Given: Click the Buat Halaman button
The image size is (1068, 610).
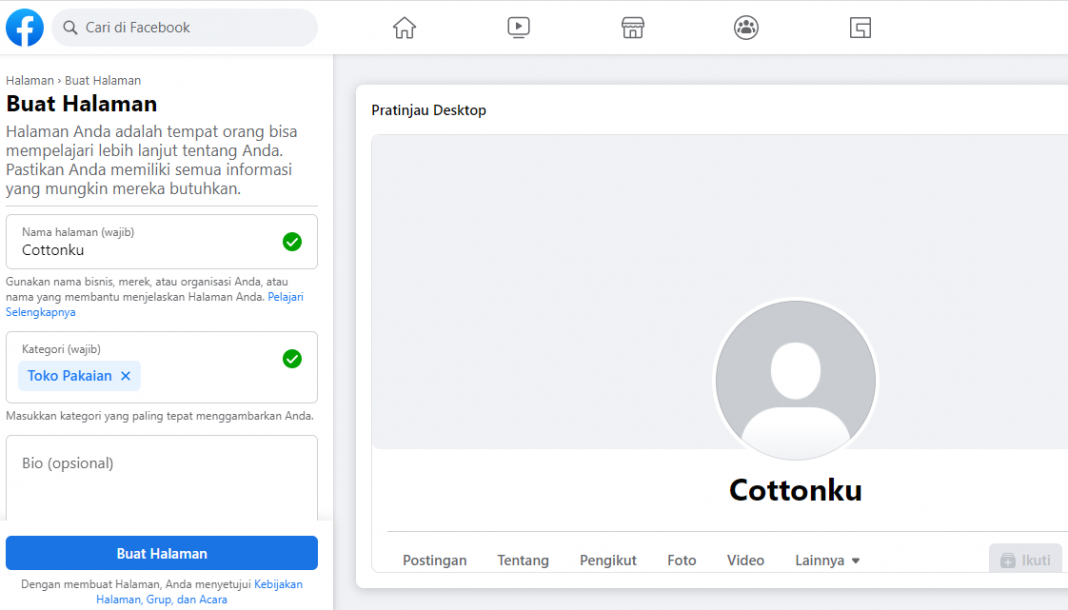Looking at the screenshot, I should pyautogui.click(x=161, y=553).
